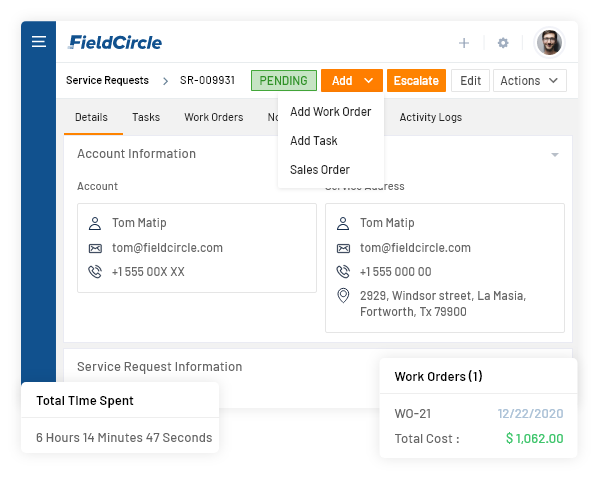Viewport: 599px width, 479px height.
Task: Open work order WO-21
Action: [413, 414]
